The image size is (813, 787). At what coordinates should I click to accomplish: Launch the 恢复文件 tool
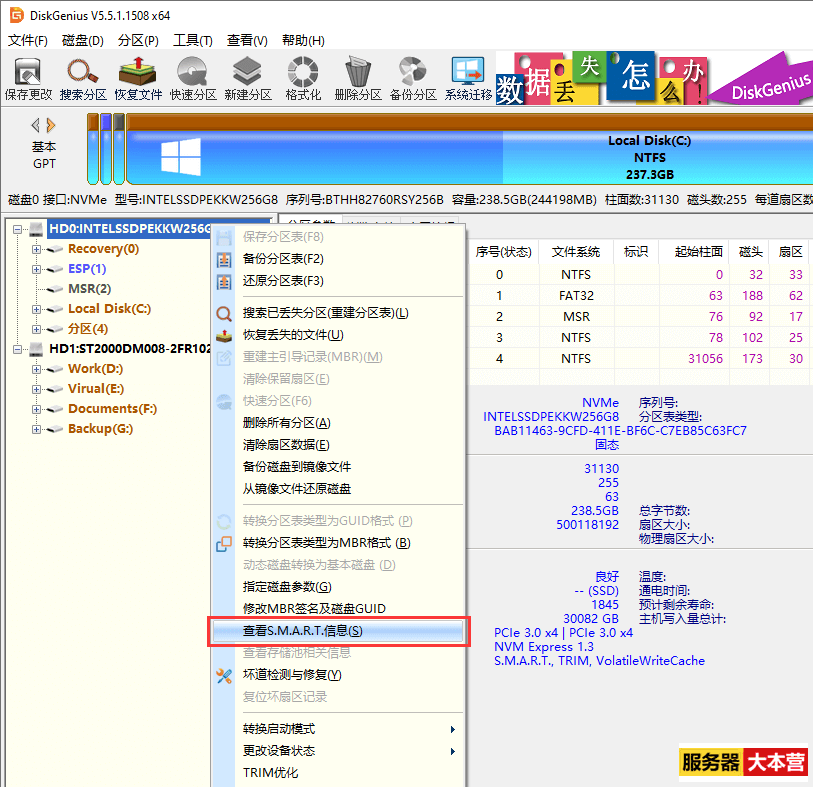click(x=138, y=78)
